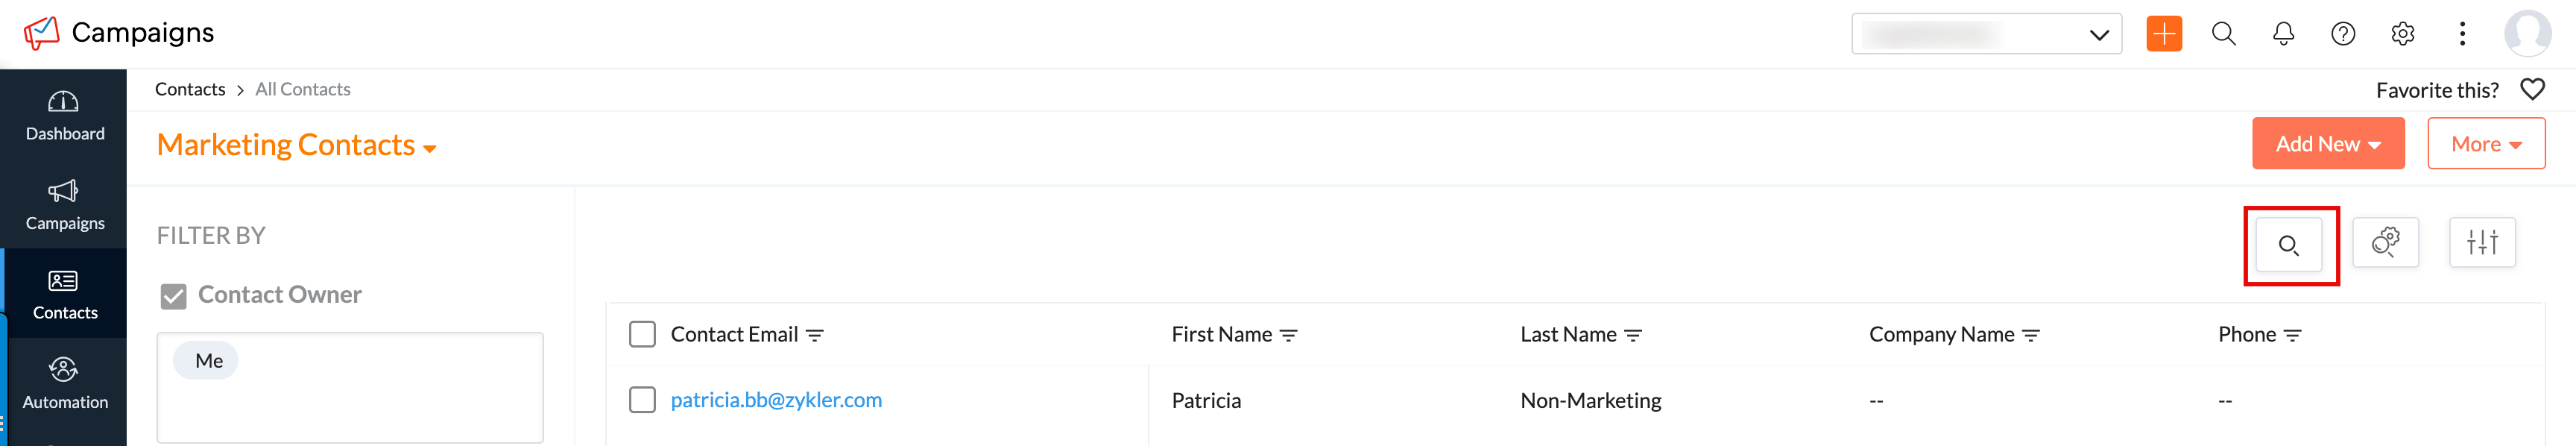Viewport: 2576px width, 446px height.
Task: Toggle the Contact Owner filter checkbox
Action: coord(174,296)
